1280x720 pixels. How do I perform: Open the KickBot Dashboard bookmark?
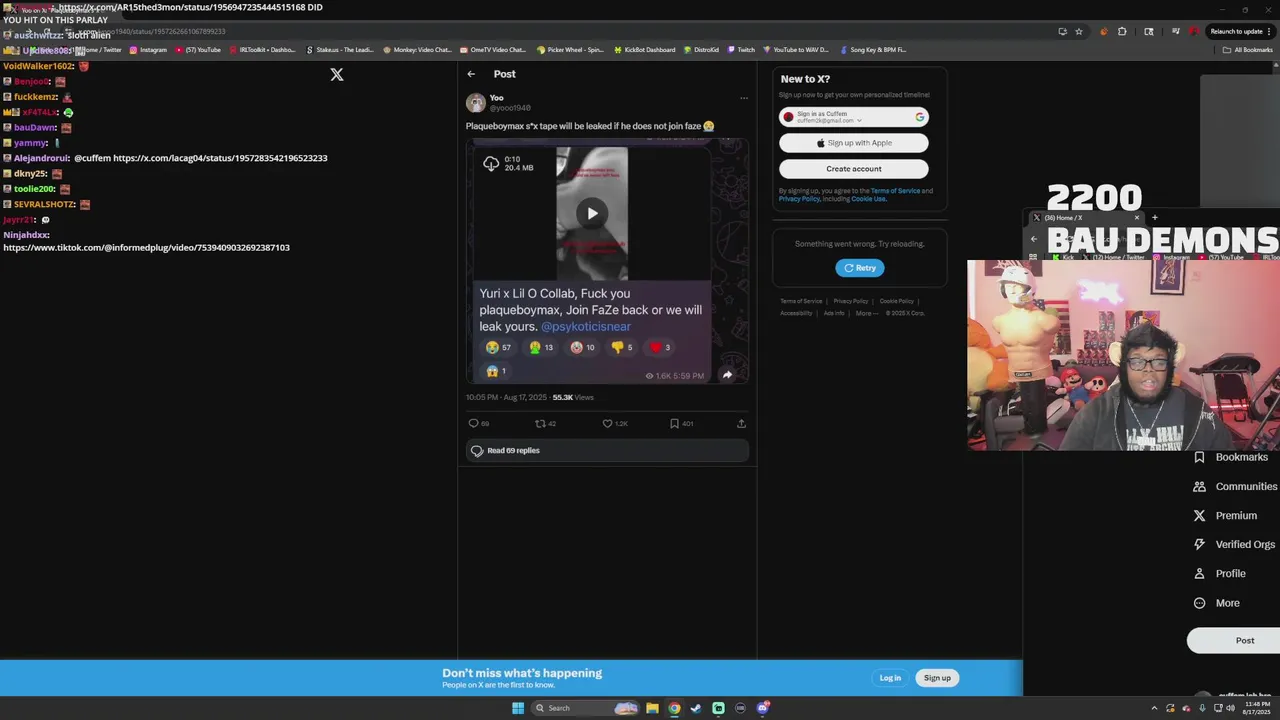(x=644, y=50)
